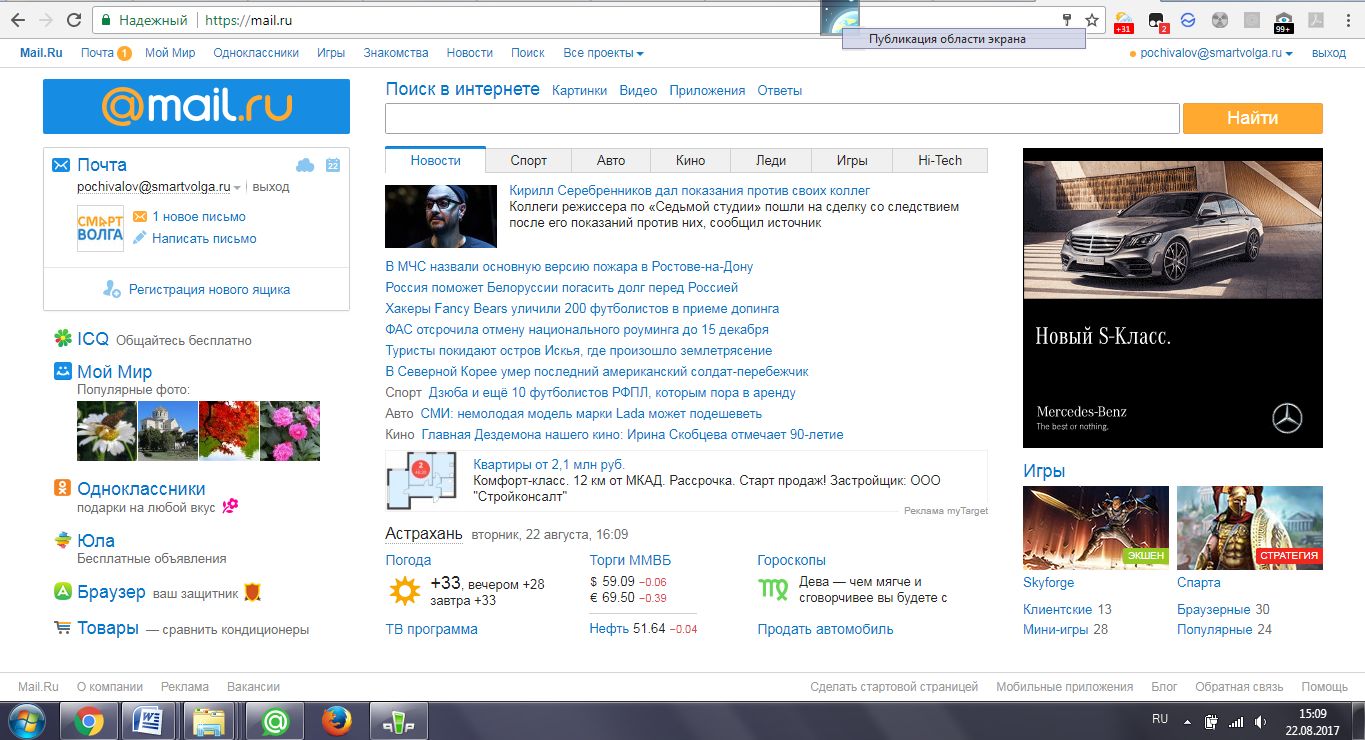Viewport: 1365px width, 740px height.
Task: Open Обратная связь in footer
Action: (1239, 687)
